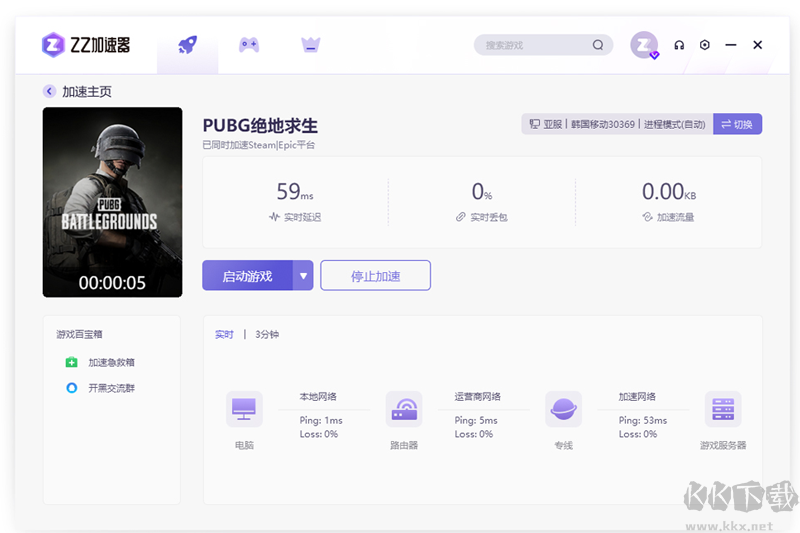The image size is (800, 533).
Task: Click the magnifier search icon
Action: tap(598, 45)
